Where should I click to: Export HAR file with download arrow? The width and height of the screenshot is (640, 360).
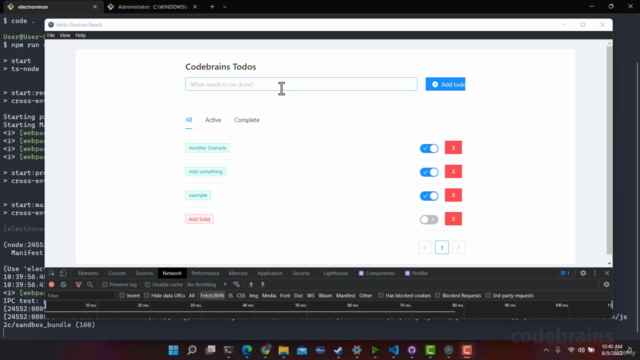(263, 284)
